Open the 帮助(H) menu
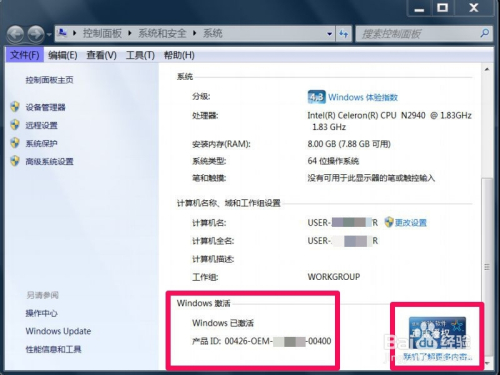This screenshot has width=500, height=375. (x=179, y=55)
